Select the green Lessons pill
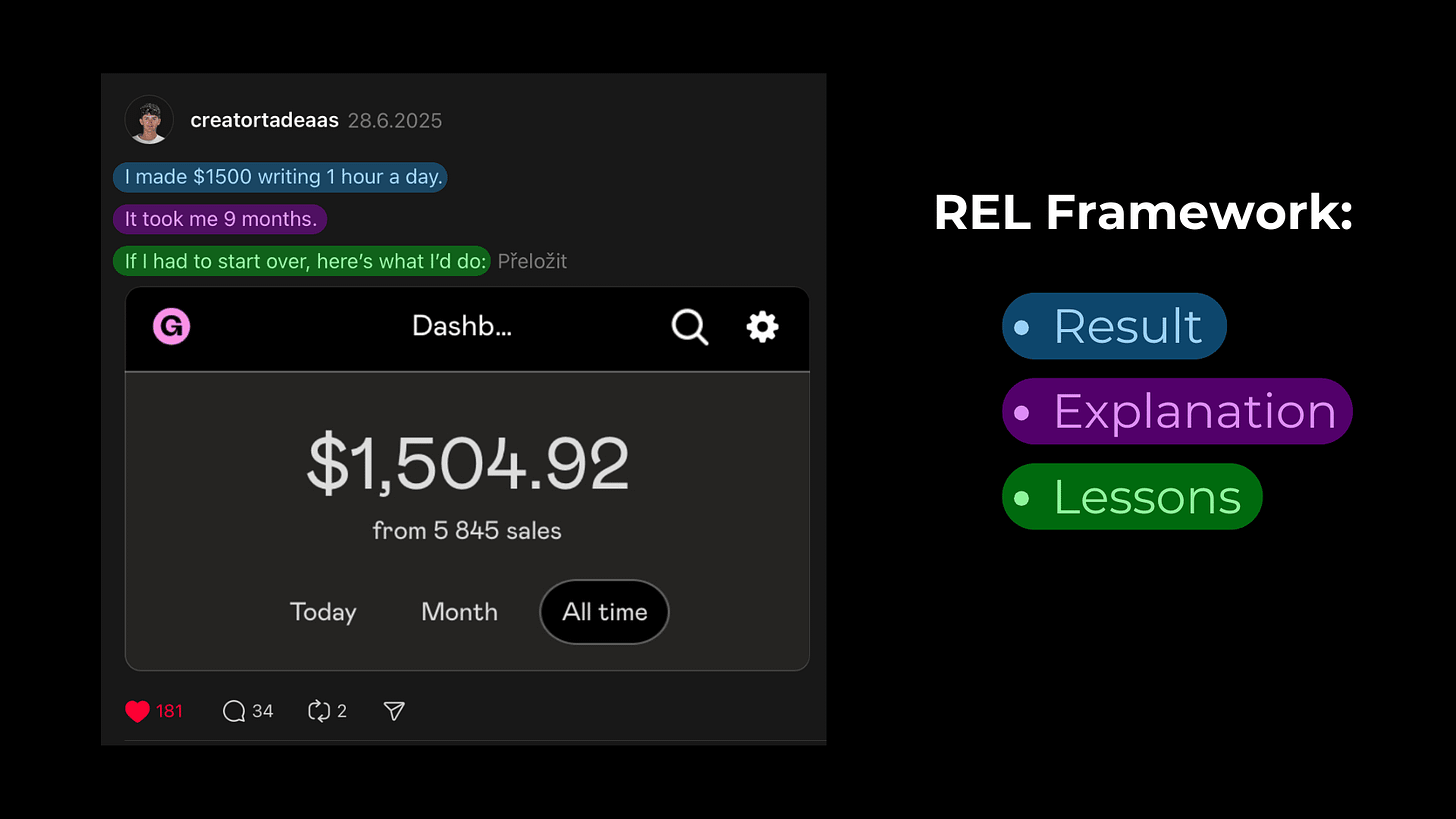1456x819 pixels. tap(1132, 496)
